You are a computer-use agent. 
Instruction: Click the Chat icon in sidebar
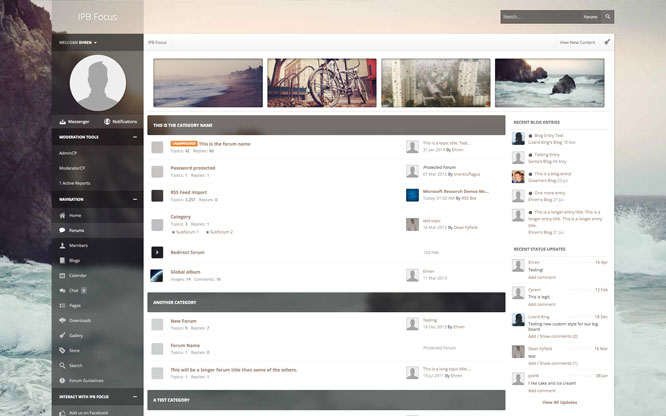(x=62, y=291)
